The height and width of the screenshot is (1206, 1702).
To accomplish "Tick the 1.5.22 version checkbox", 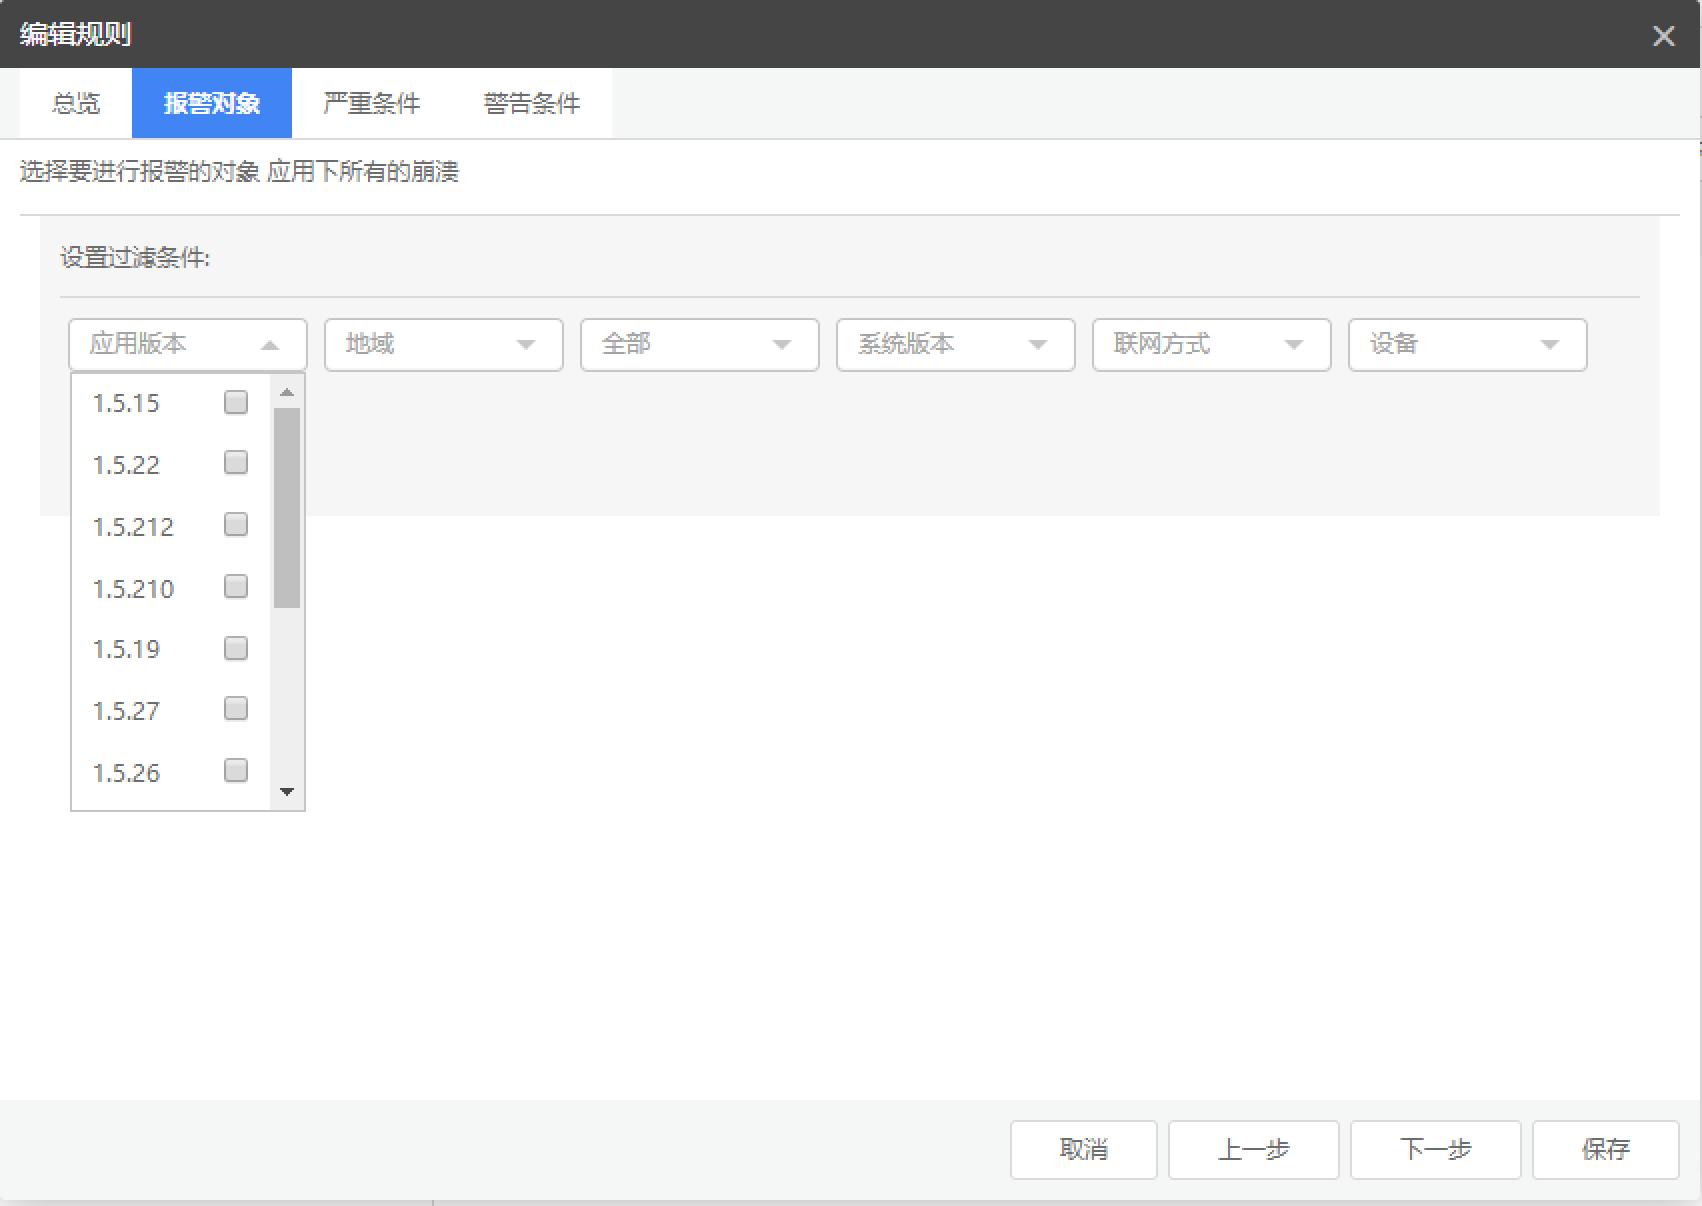I will coord(236,463).
